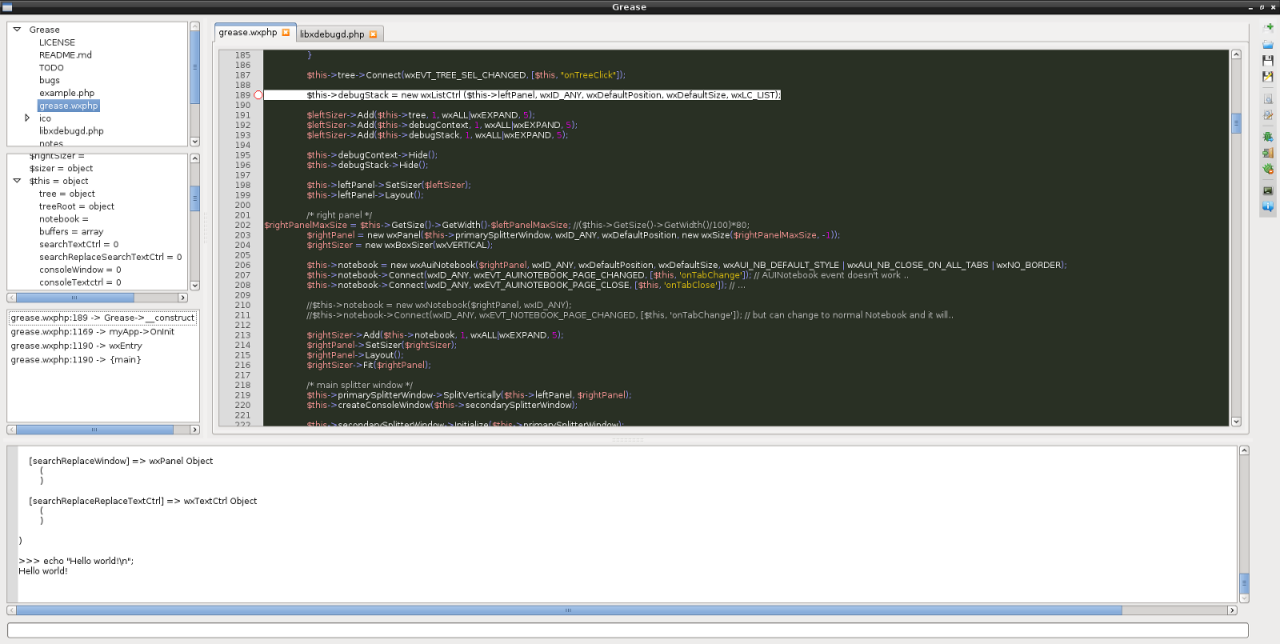Jump to myApp->OnInit stack entry

(90, 331)
